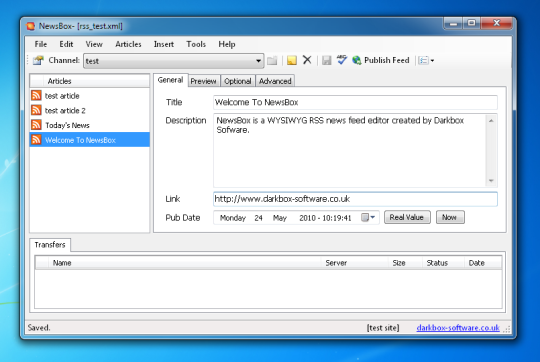
Task: Click the black X delete article icon
Action: [x=307, y=60]
